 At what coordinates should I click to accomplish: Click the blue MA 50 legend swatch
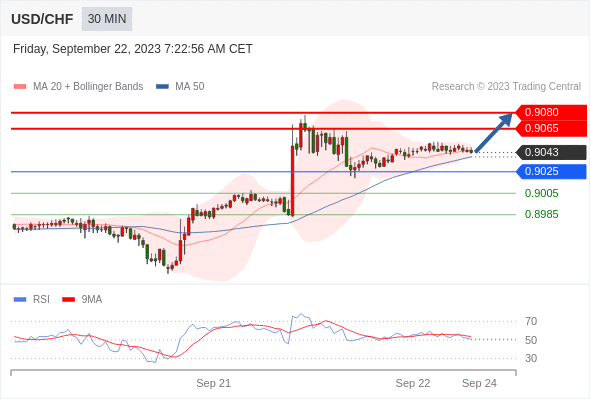[162, 87]
